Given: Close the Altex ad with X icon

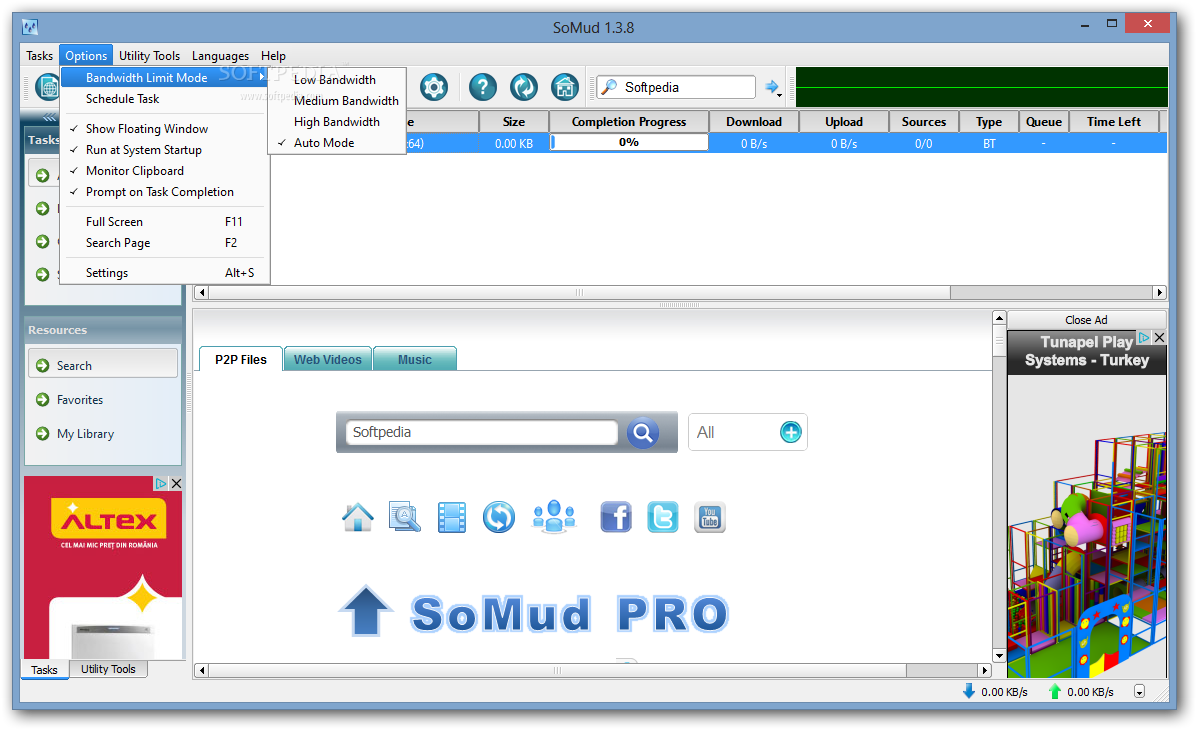Looking at the screenshot, I should tap(176, 483).
